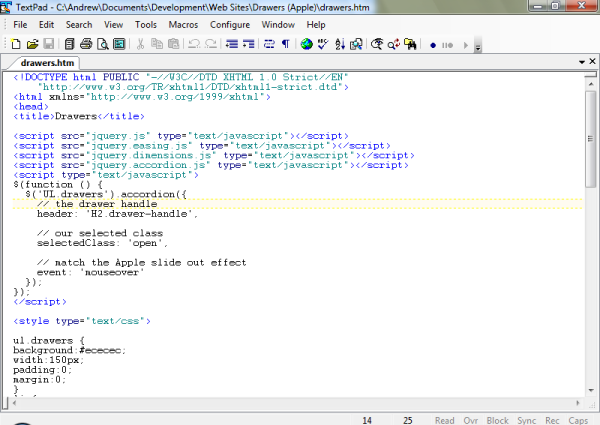Open Replace dialog icon
The width and height of the screenshot is (600, 425).
[394, 44]
